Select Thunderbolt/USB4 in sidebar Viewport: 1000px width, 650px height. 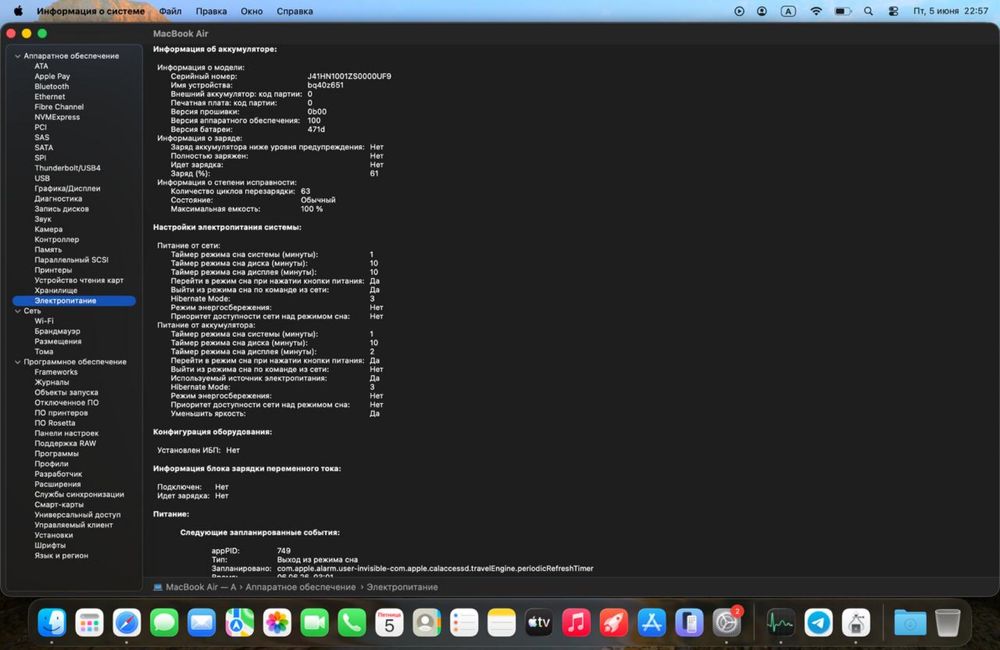(x=68, y=168)
